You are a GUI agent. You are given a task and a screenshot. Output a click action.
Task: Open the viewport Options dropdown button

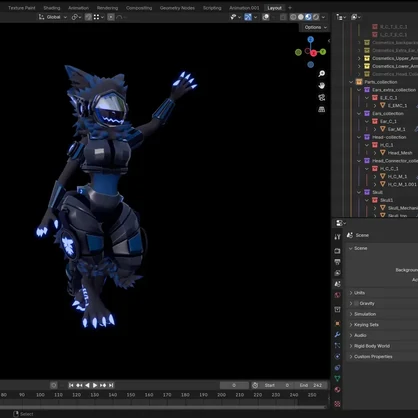[x=315, y=27]
